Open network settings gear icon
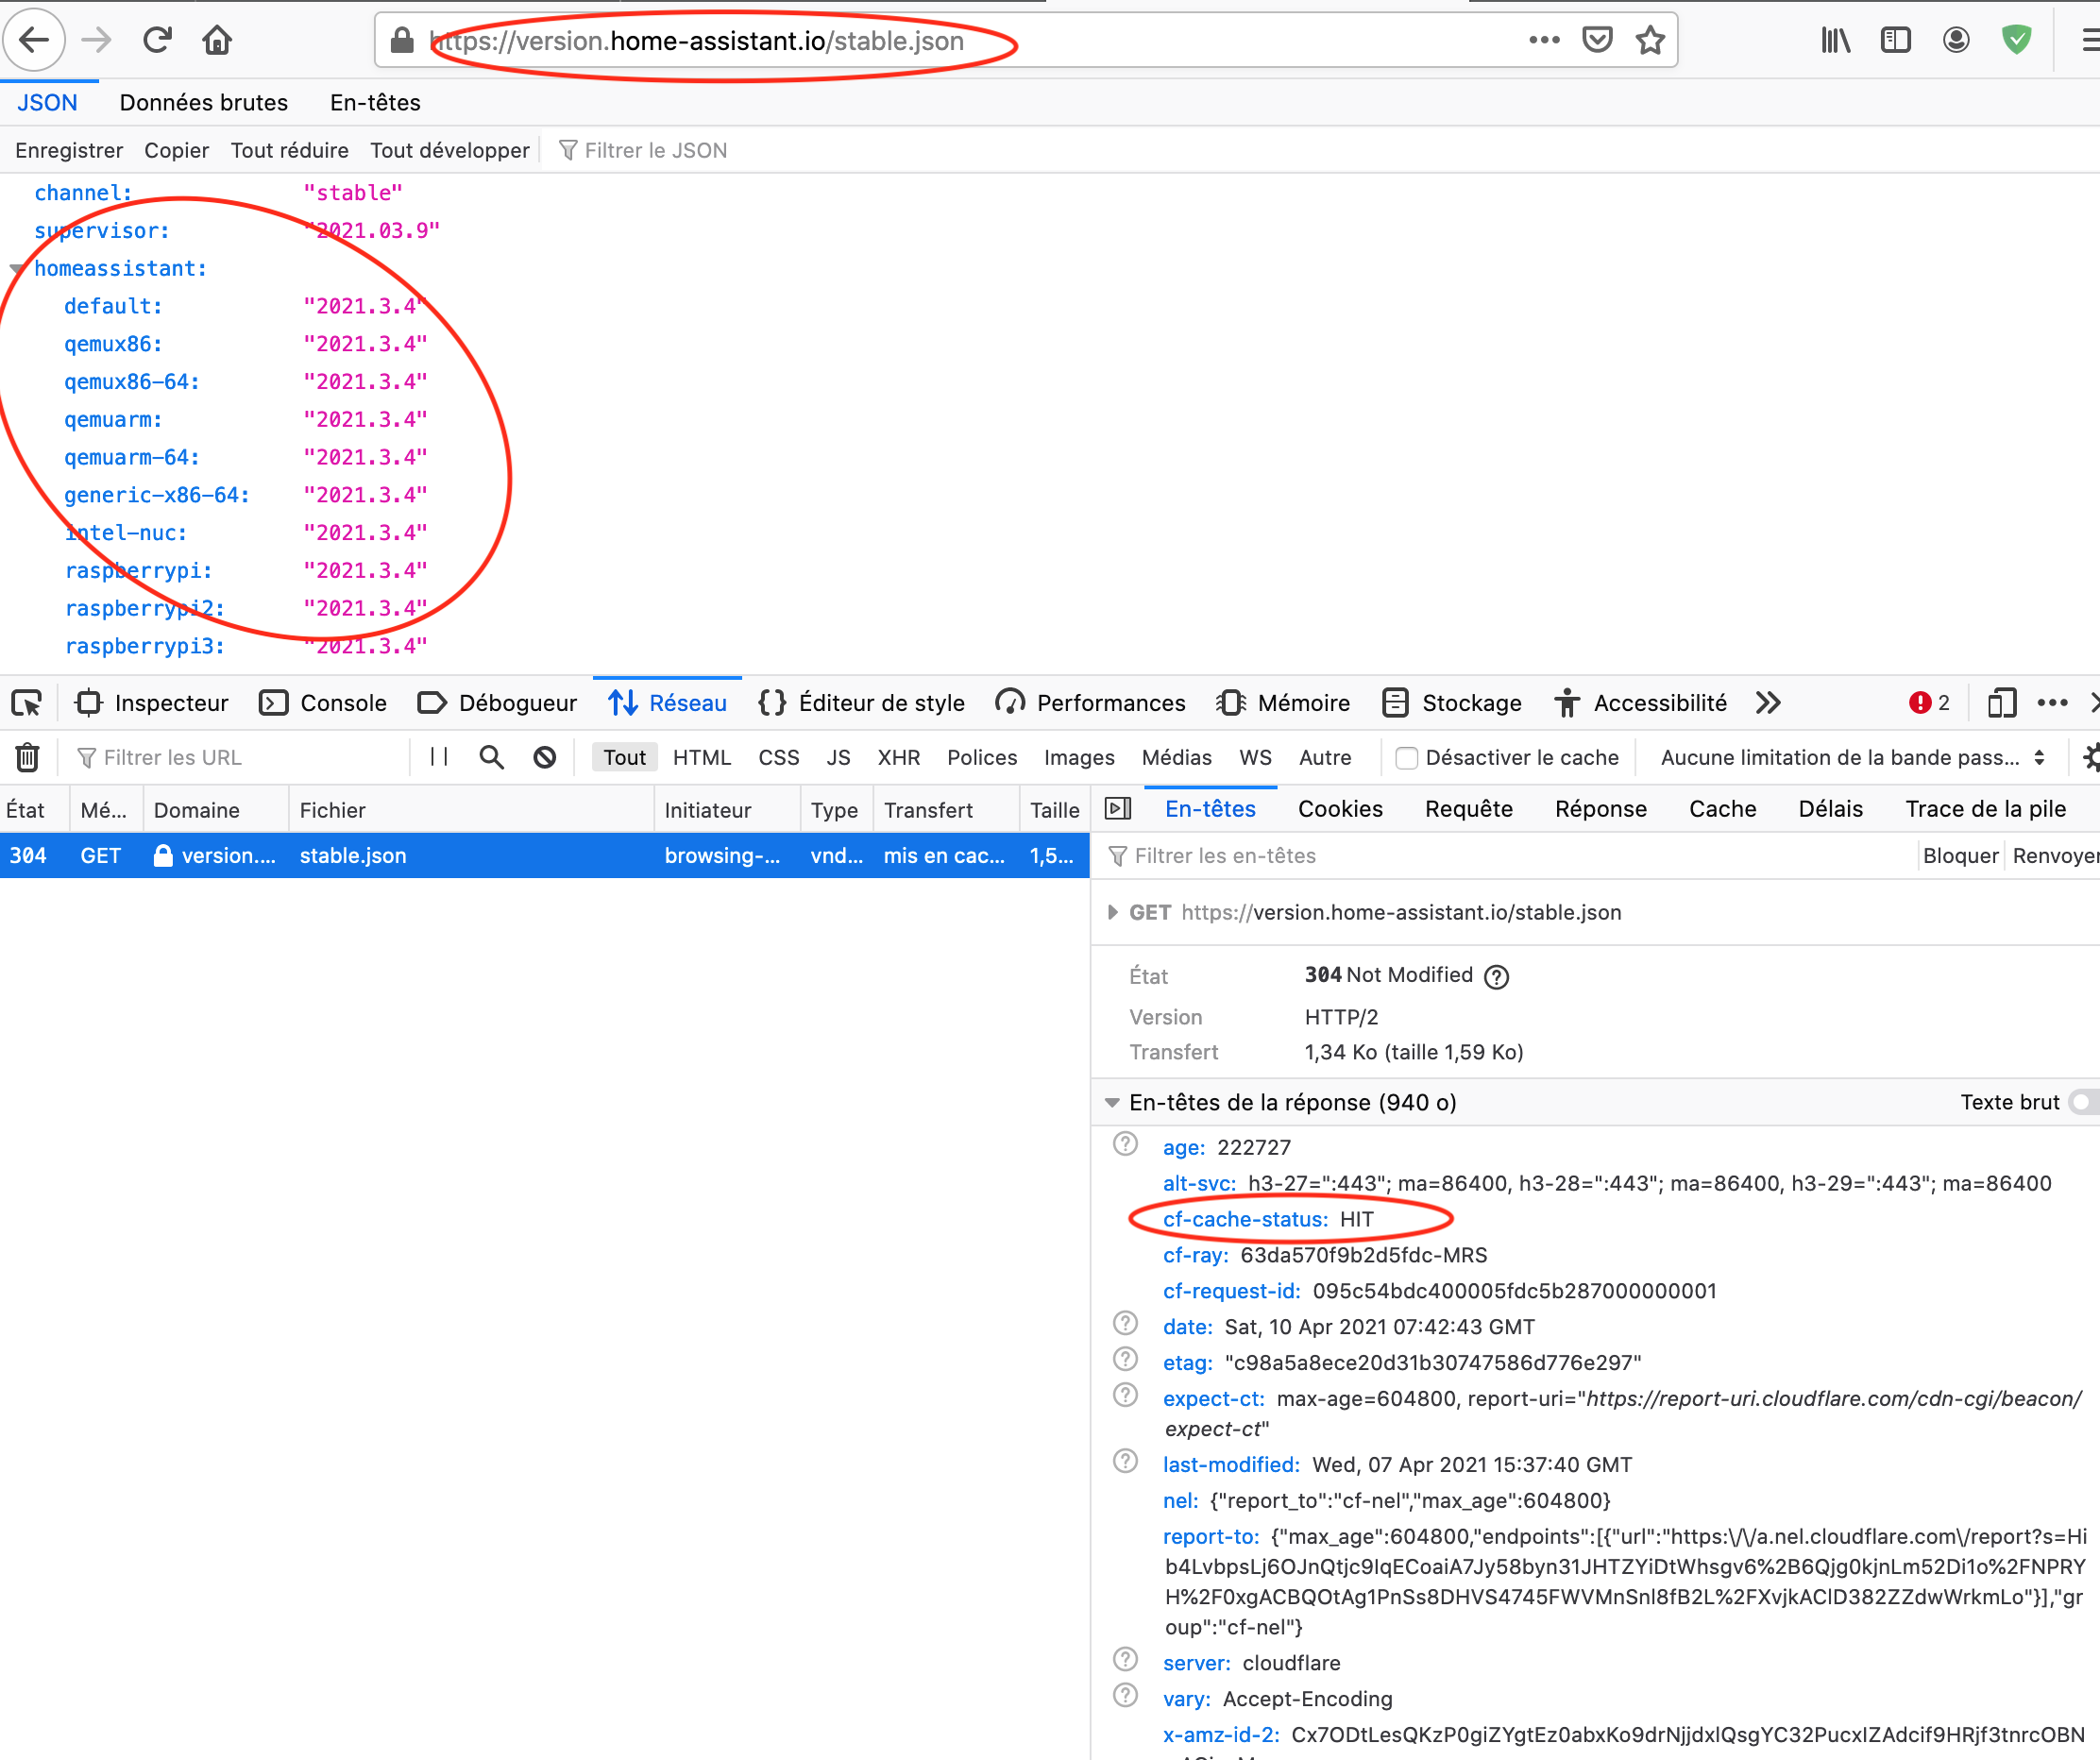 click(2090, 757)
